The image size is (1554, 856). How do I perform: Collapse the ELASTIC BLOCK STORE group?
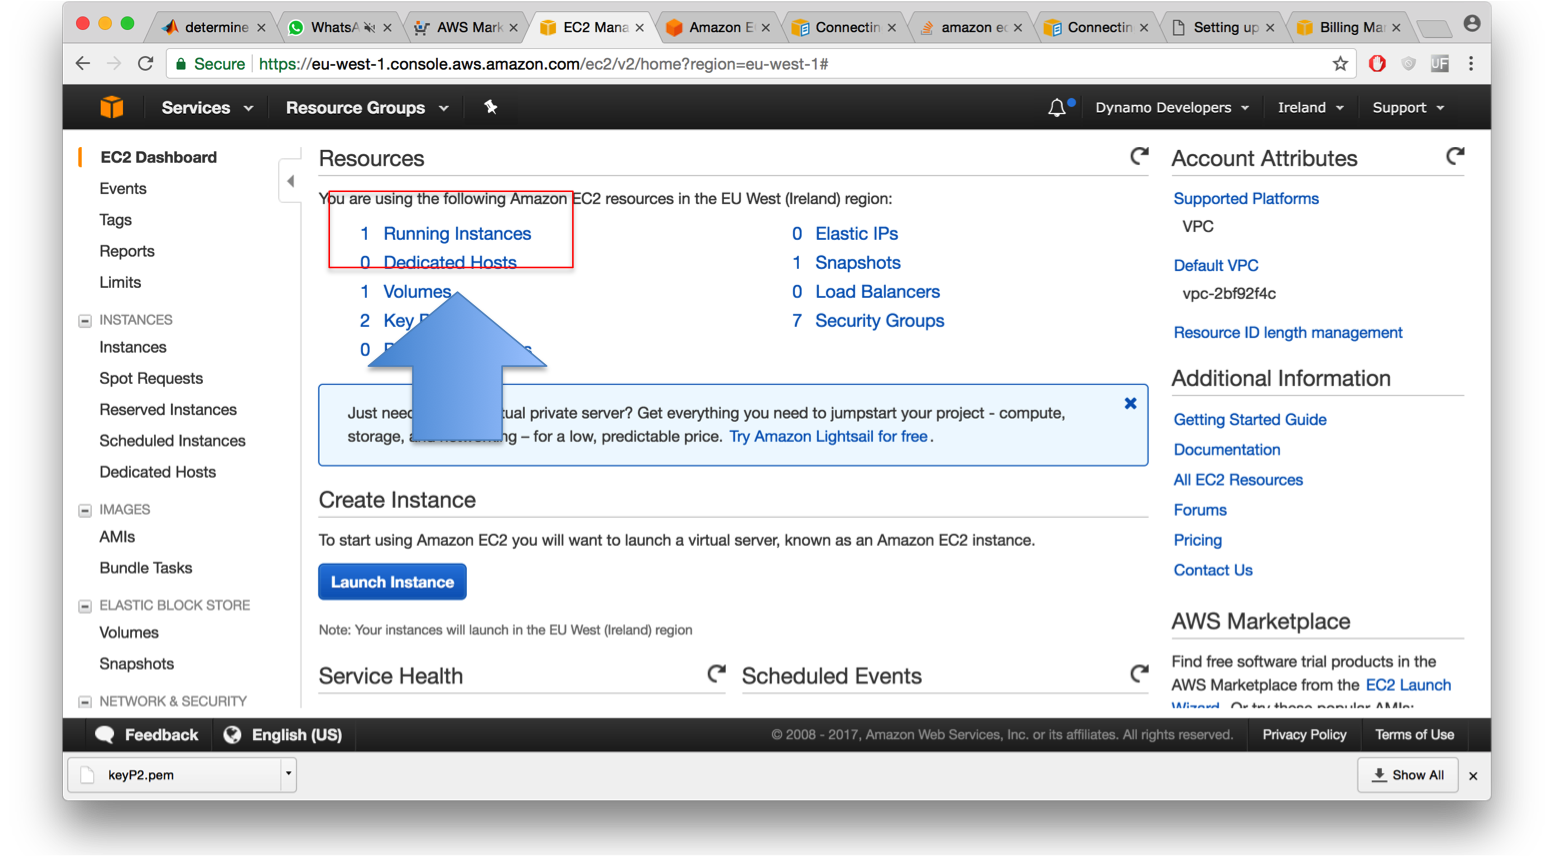(85, 606)
